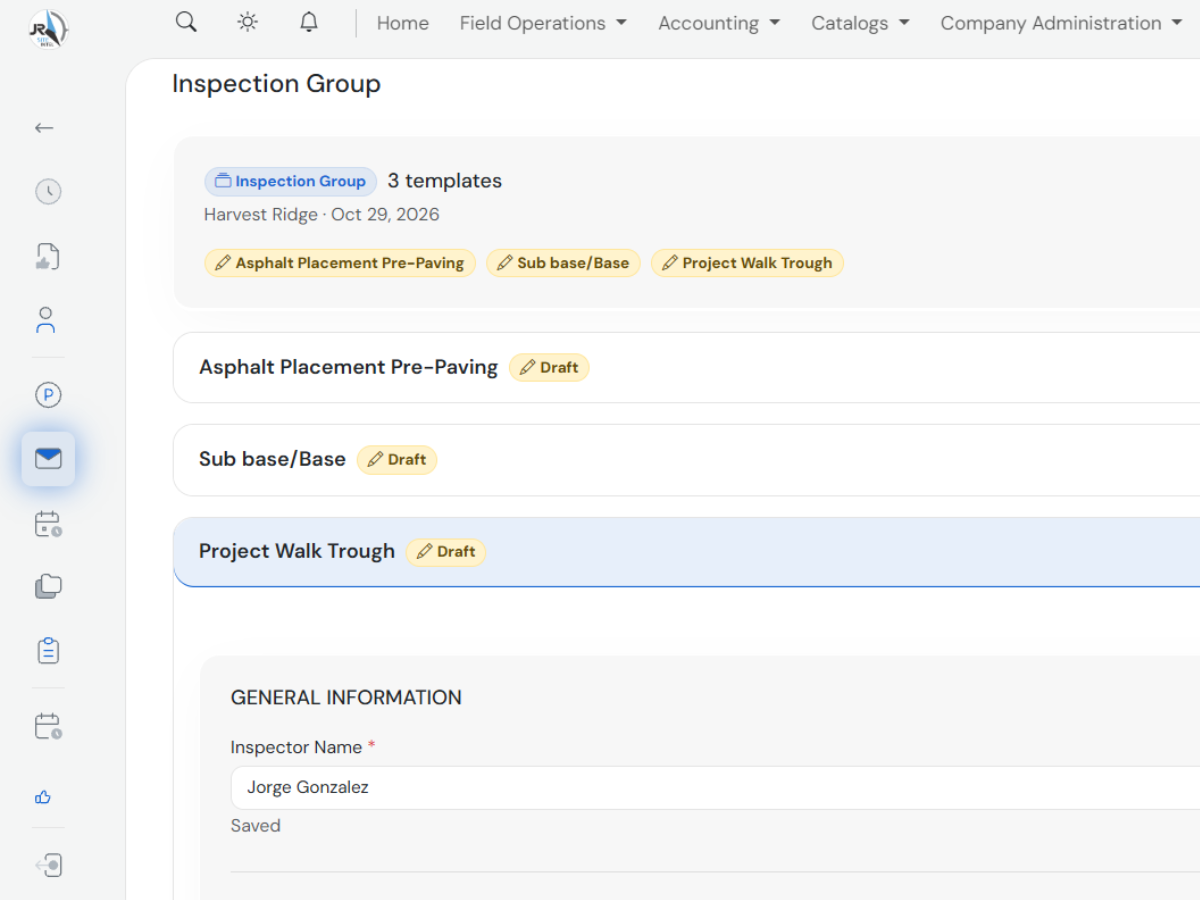
Task: Open the clipboard checklist sidebar icon
Action: point(48,651)
